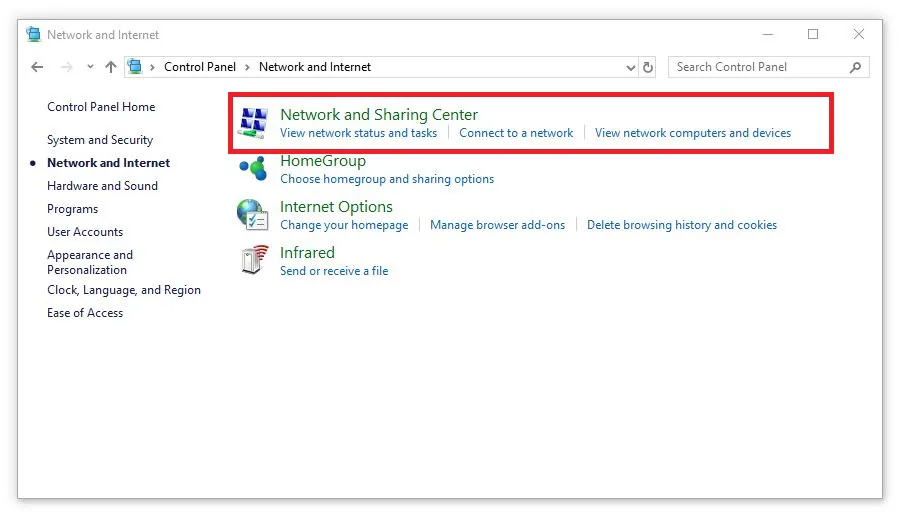Go up one level with up arrow

[x=110, y=67]
